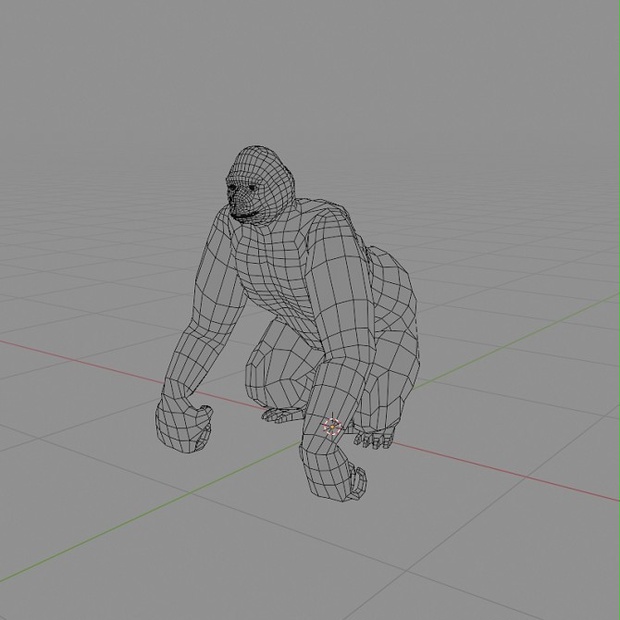Viewport: 620px width, 620px height.
Task: Click the gorilla's dark mouth area
Action: (243, 215)
